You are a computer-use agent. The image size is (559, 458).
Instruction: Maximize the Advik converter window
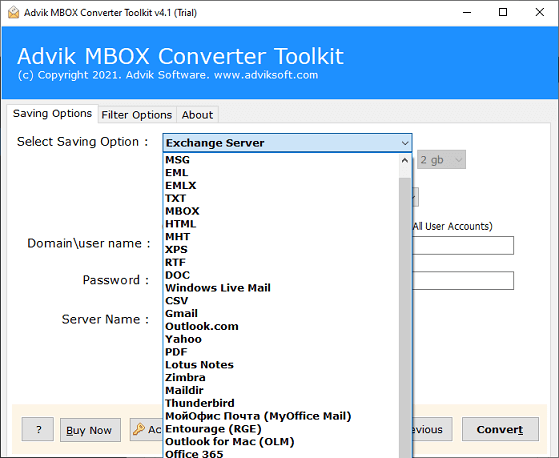pos(503,12)
